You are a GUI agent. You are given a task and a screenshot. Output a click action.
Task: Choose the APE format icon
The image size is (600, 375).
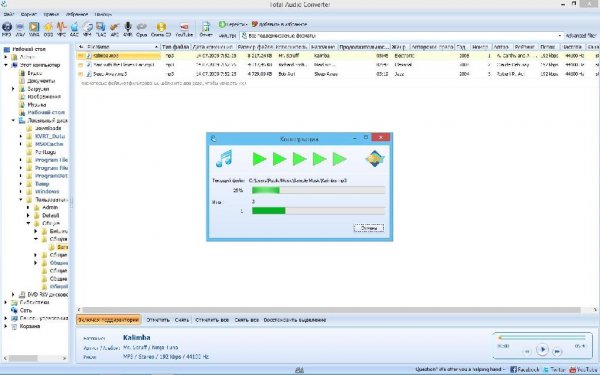(114, 27)
